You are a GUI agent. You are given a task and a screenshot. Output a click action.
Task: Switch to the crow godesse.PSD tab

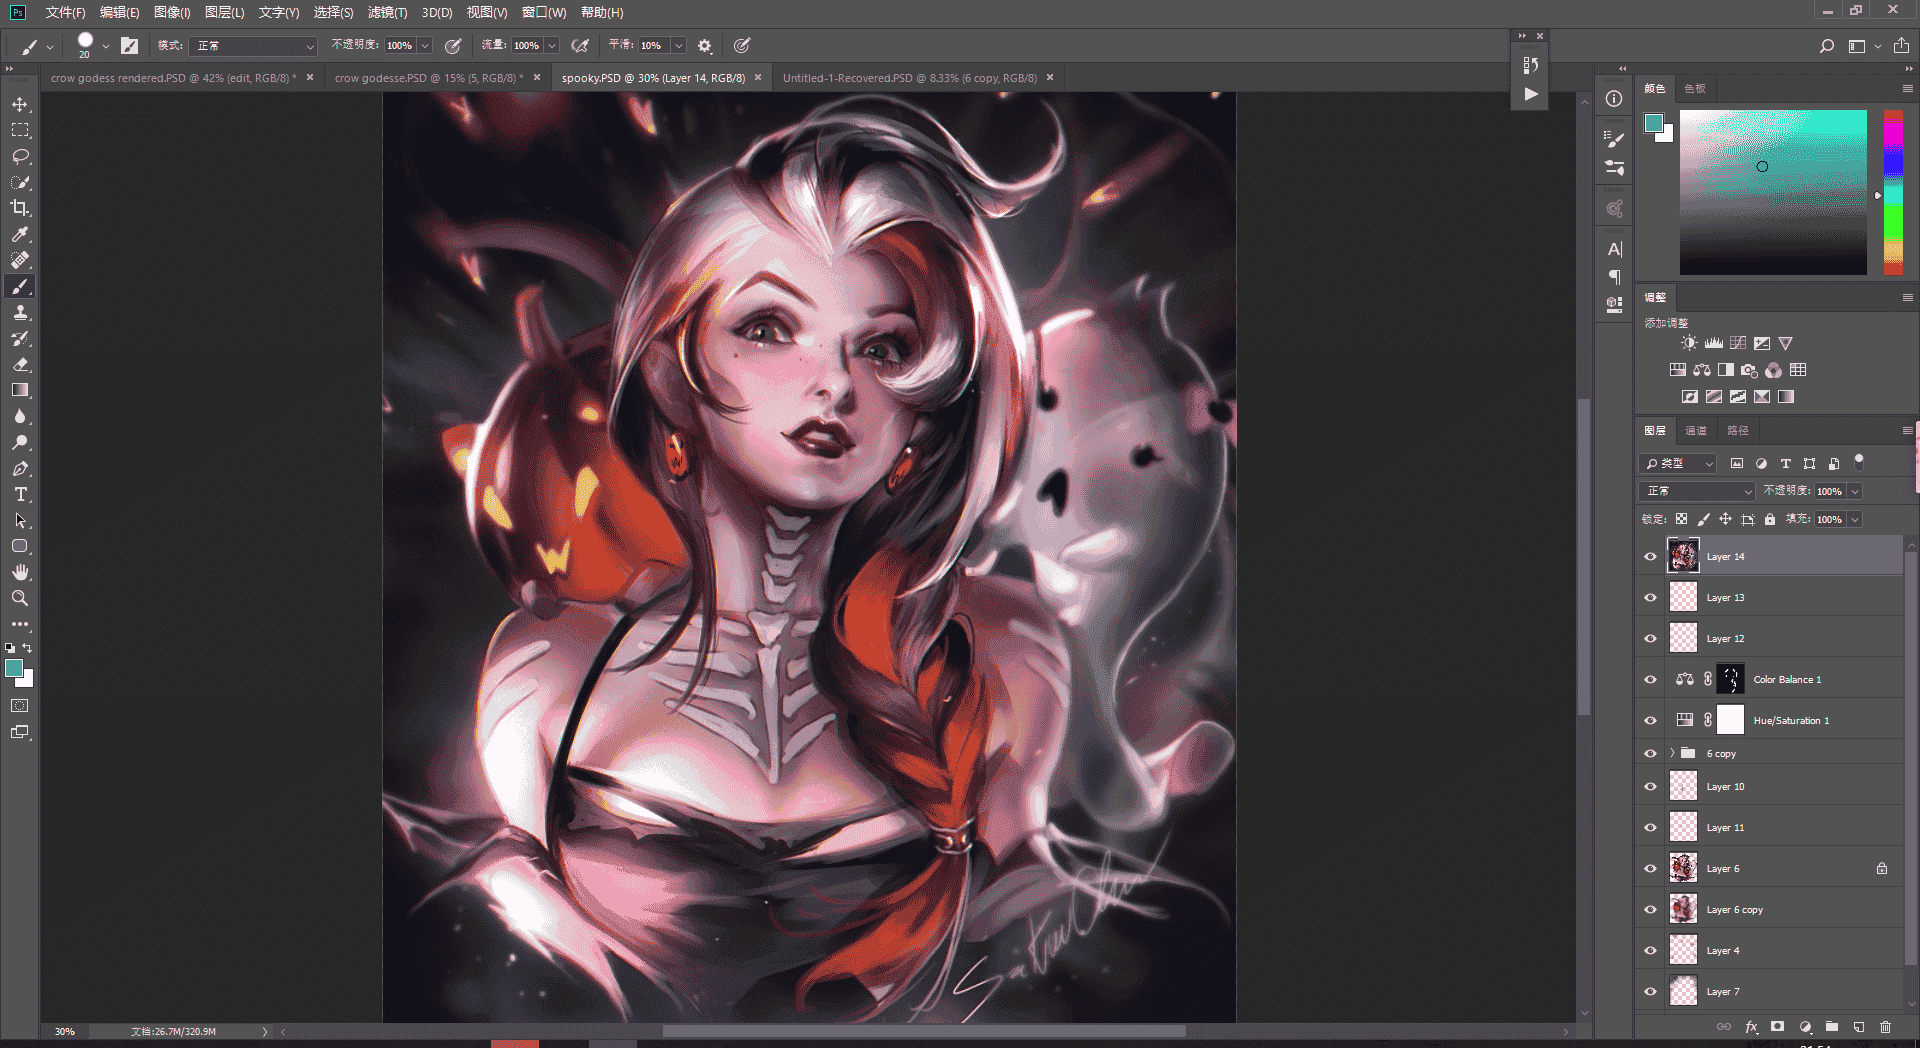click(x=429, y=78)
